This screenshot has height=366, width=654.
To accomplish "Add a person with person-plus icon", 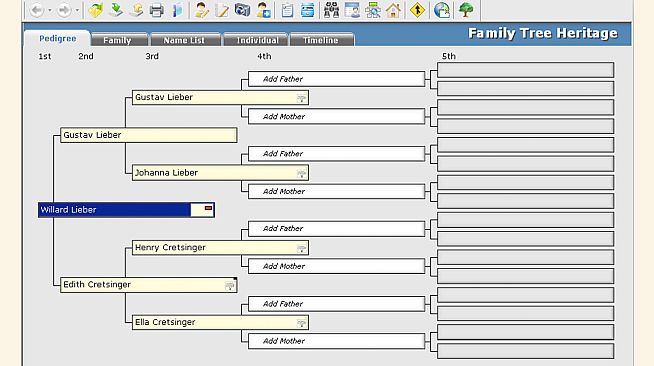I will point(263,10).
